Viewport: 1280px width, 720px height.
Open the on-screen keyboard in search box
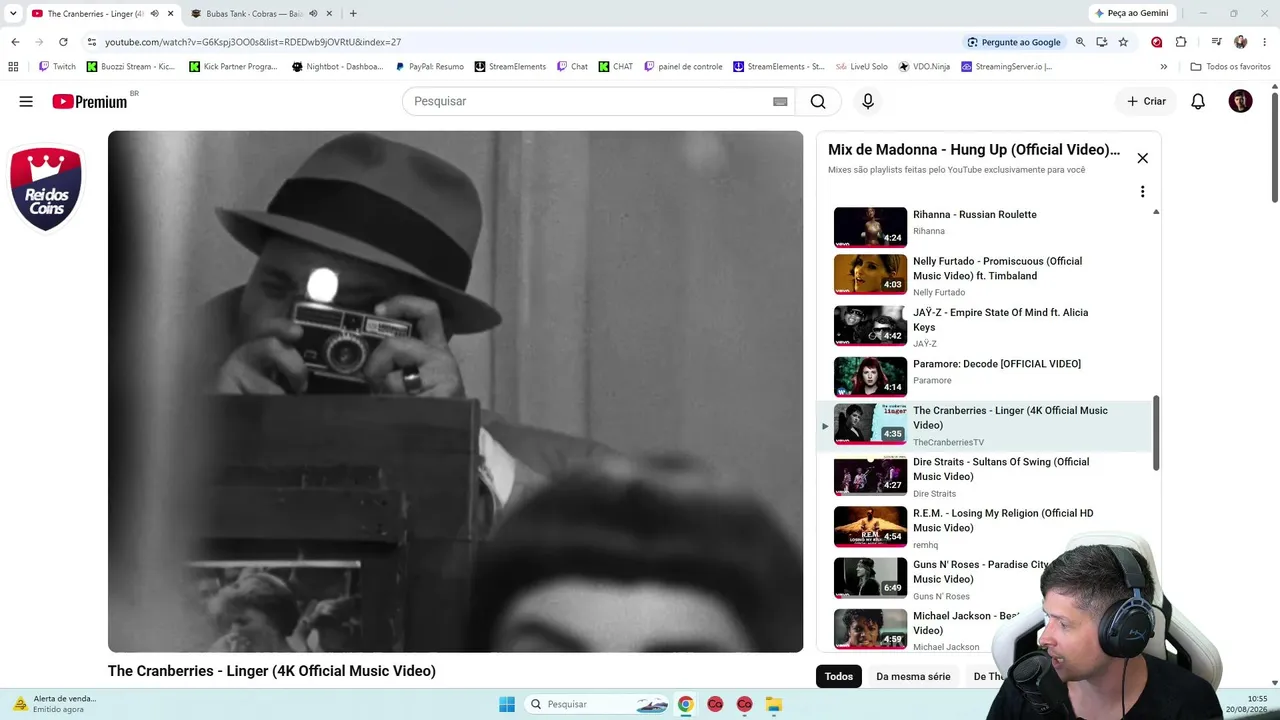pyautogui.click(x=780, y=101)
